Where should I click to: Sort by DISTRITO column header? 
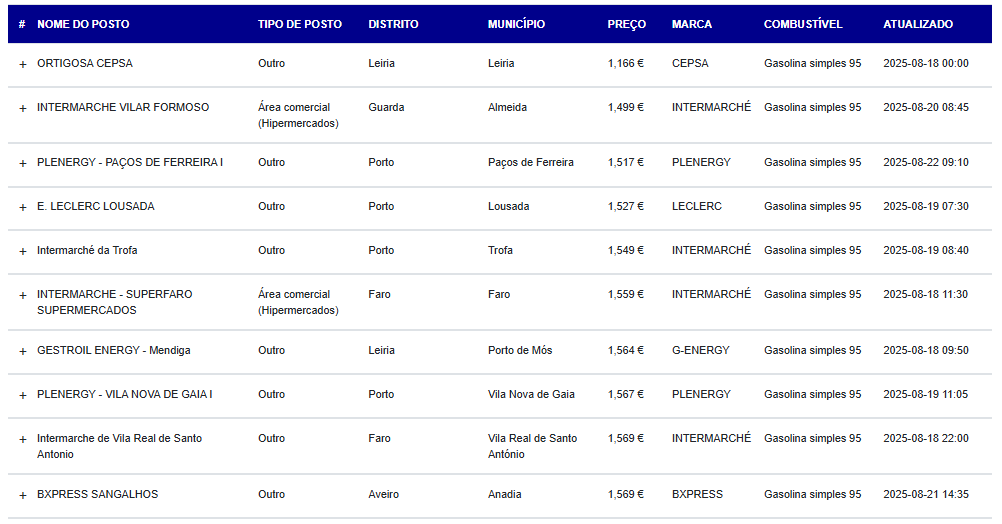tap(393, 24)
